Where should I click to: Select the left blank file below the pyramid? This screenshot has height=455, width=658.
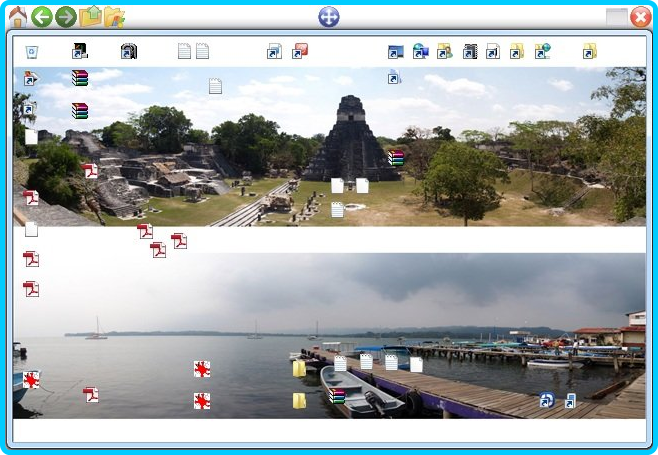click(337, 186)
